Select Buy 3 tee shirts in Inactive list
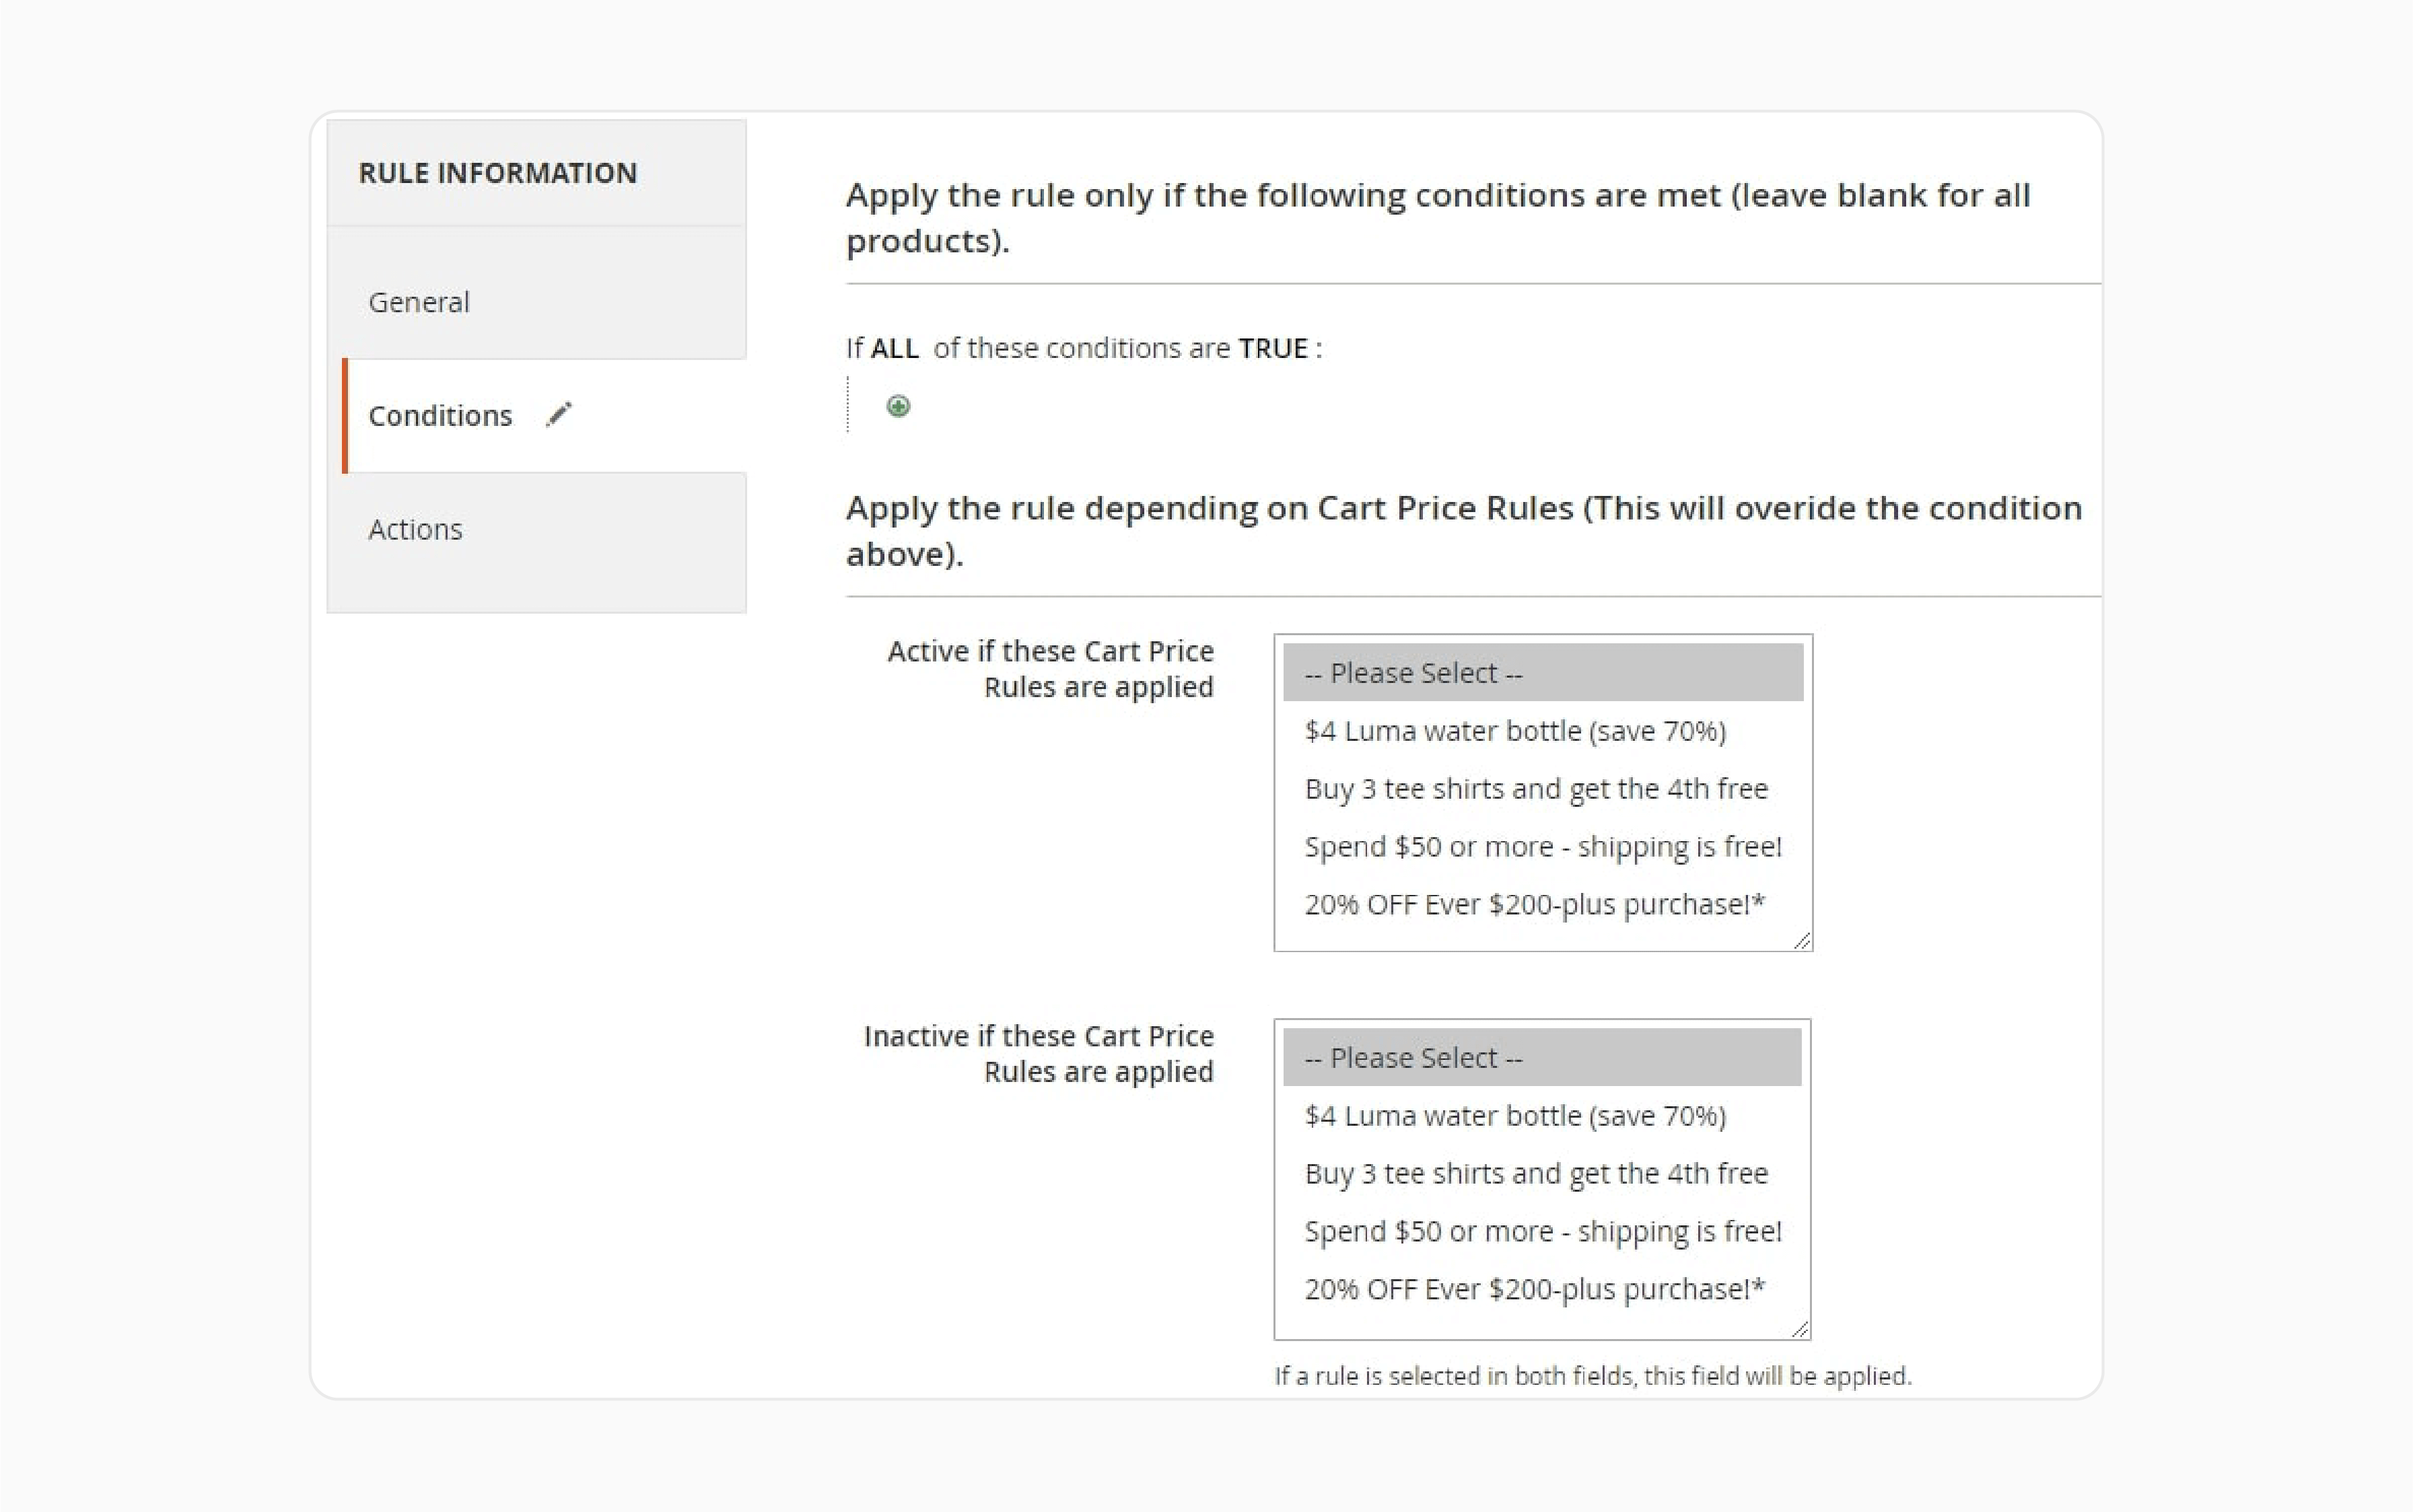The width and height of the screenshot is (2413, 1512). pos(1542,1173)
